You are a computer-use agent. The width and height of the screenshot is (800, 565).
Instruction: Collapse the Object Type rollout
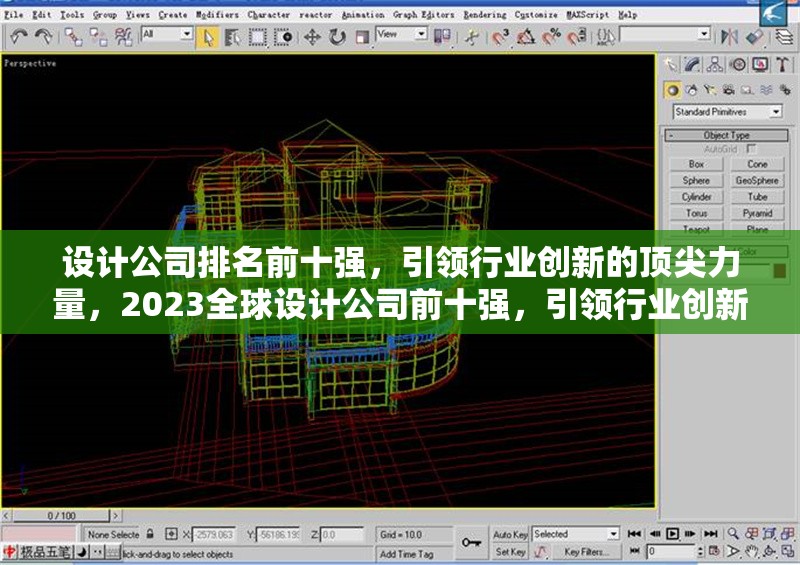726,135
